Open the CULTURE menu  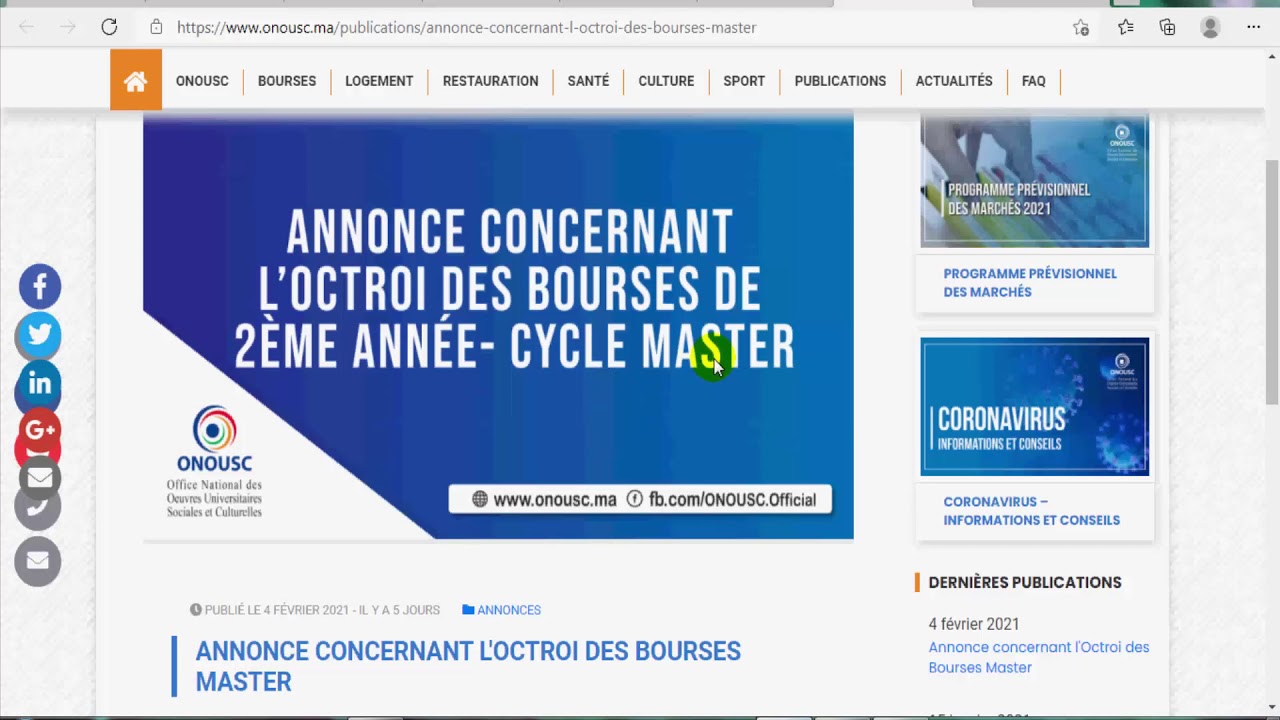[x=666, y=81]
